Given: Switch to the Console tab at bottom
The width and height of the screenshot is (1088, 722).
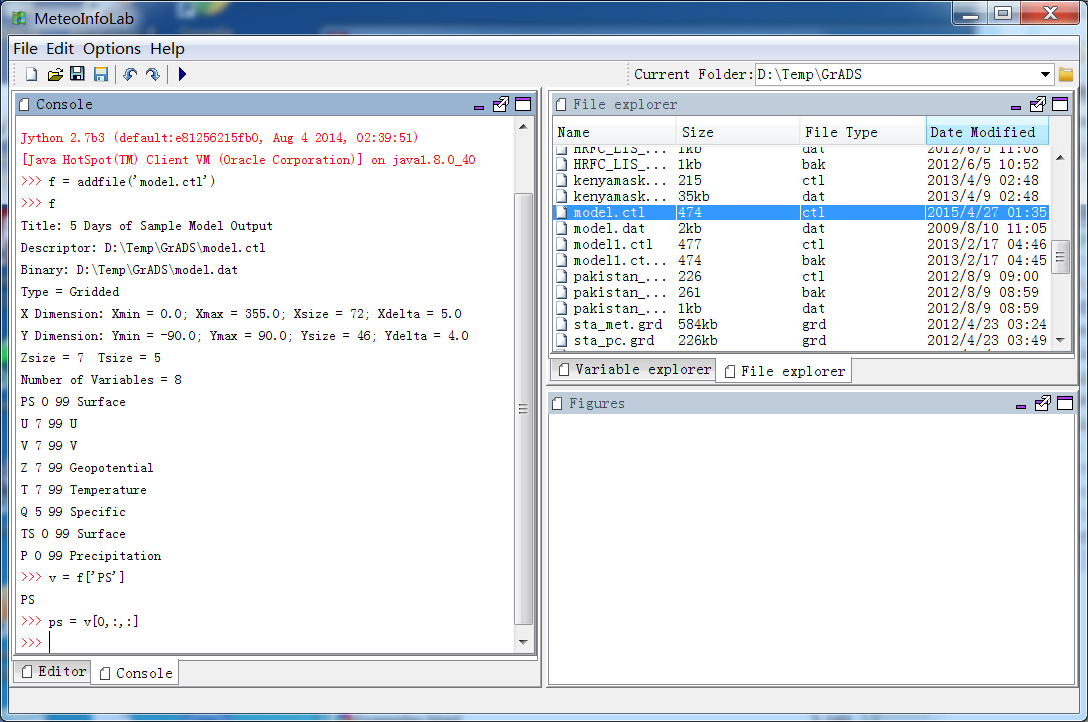Looking at the screenshot, I should pos(136,673).
